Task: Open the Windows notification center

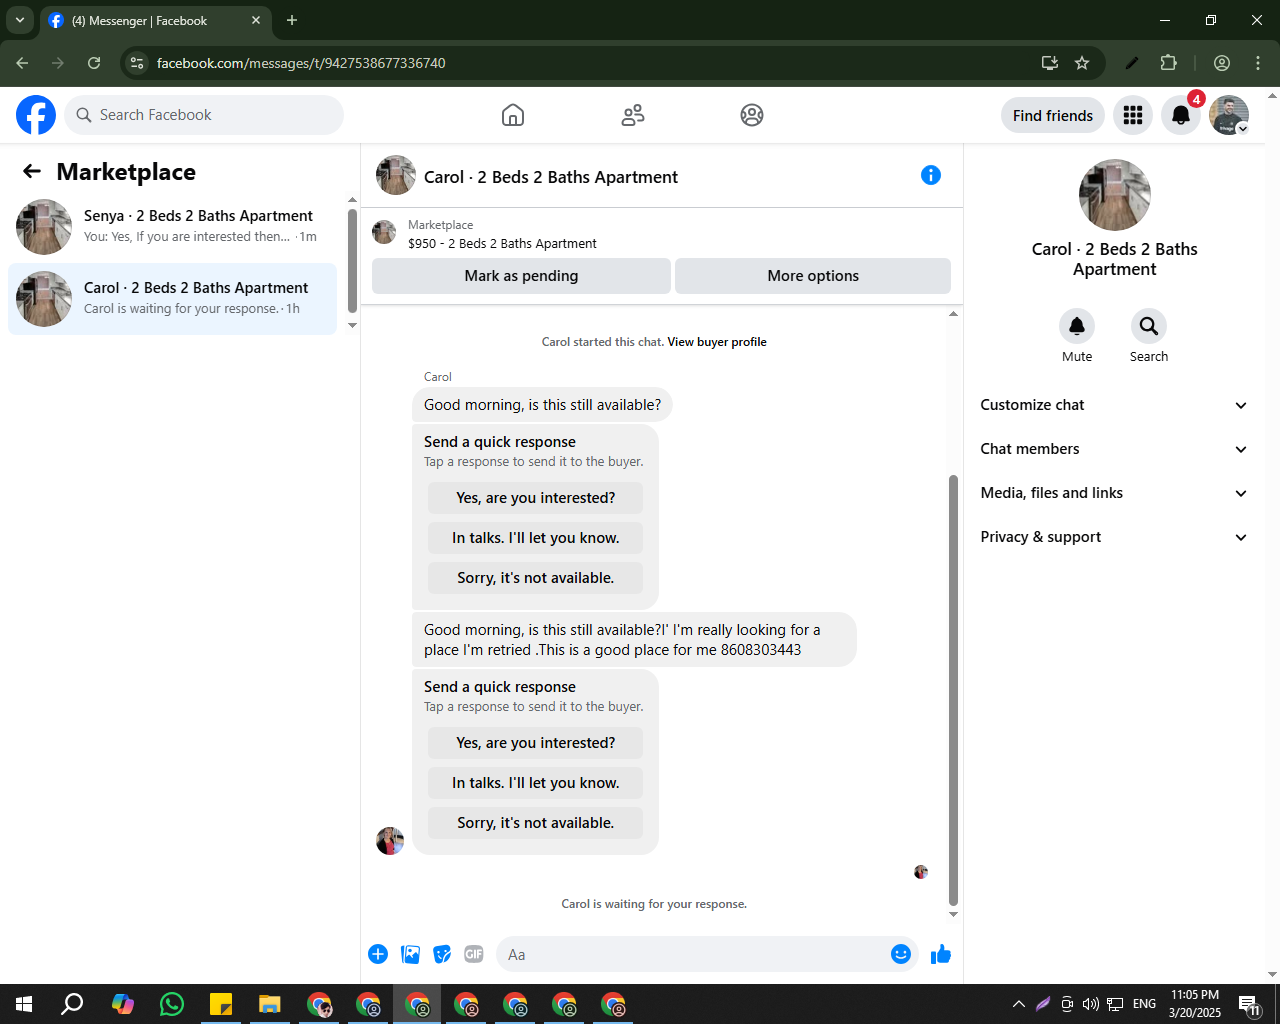Action: click(1250, 1004)
